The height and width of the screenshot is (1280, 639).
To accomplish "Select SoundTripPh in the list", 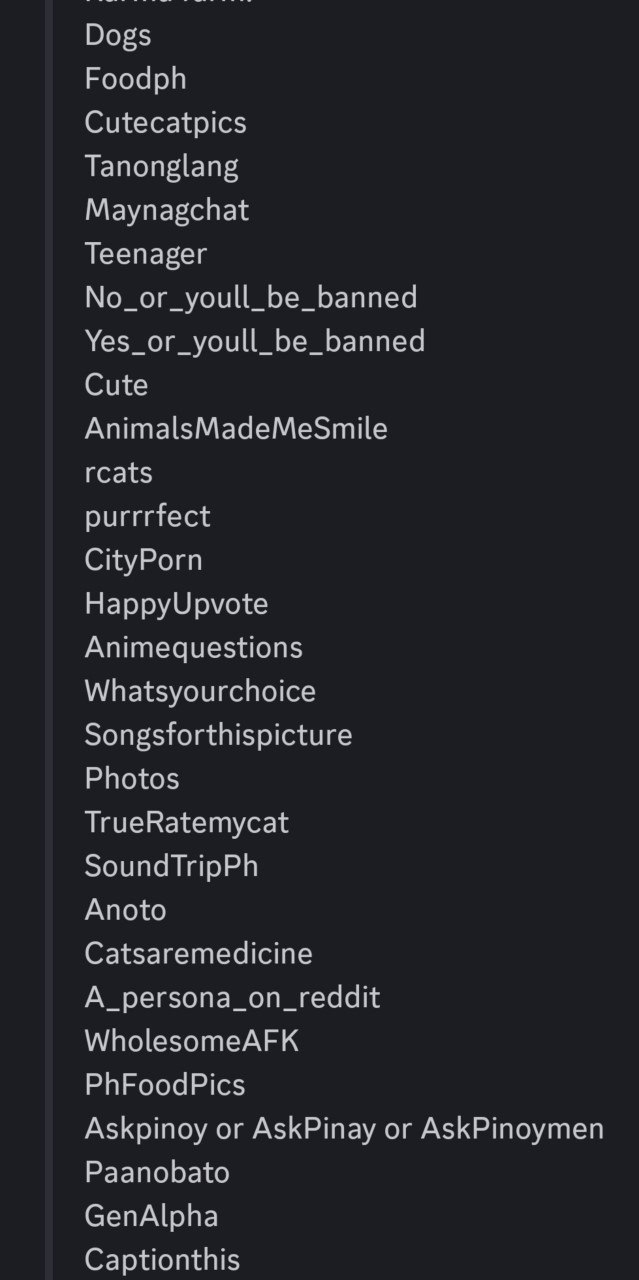I will [172, 866].
